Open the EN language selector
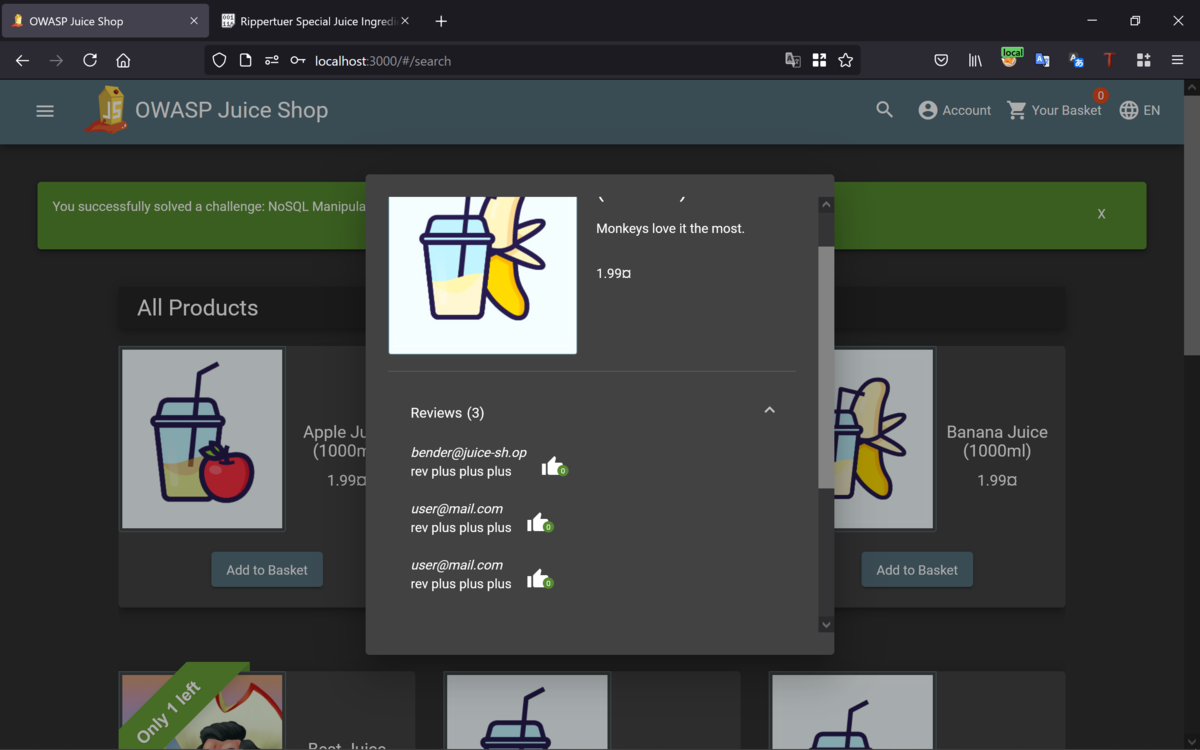This screenshot has height=750, width=1200. [1140, 110]
